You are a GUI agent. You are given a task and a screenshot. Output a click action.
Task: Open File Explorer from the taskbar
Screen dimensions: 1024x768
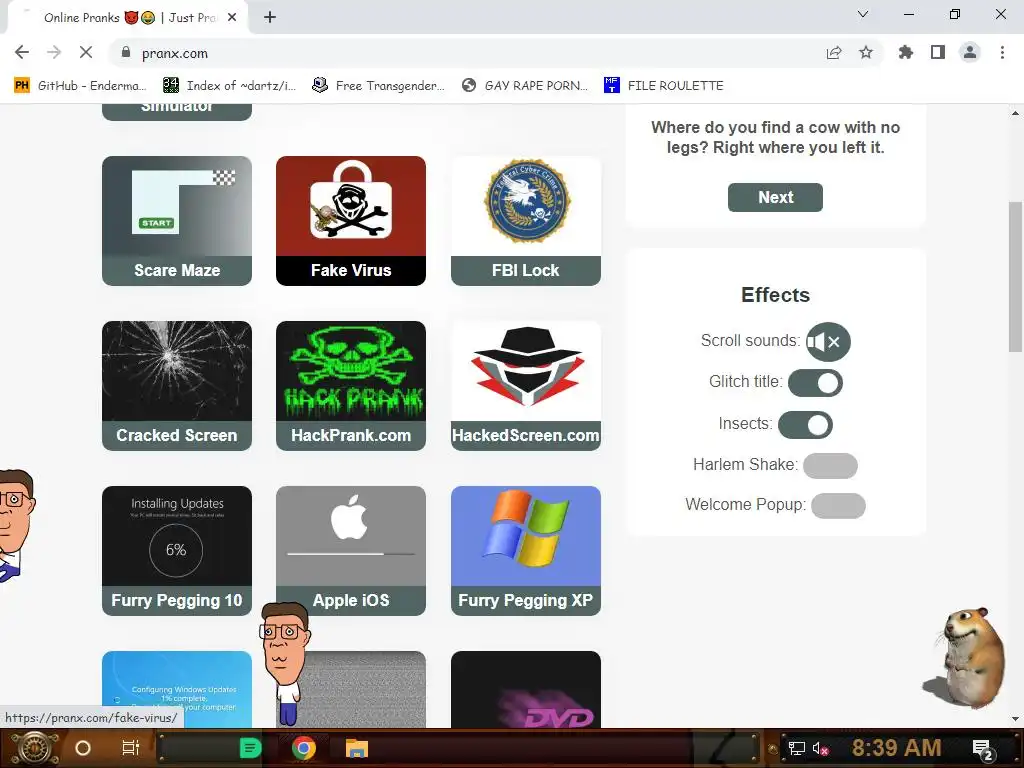[x=357, y=748]
